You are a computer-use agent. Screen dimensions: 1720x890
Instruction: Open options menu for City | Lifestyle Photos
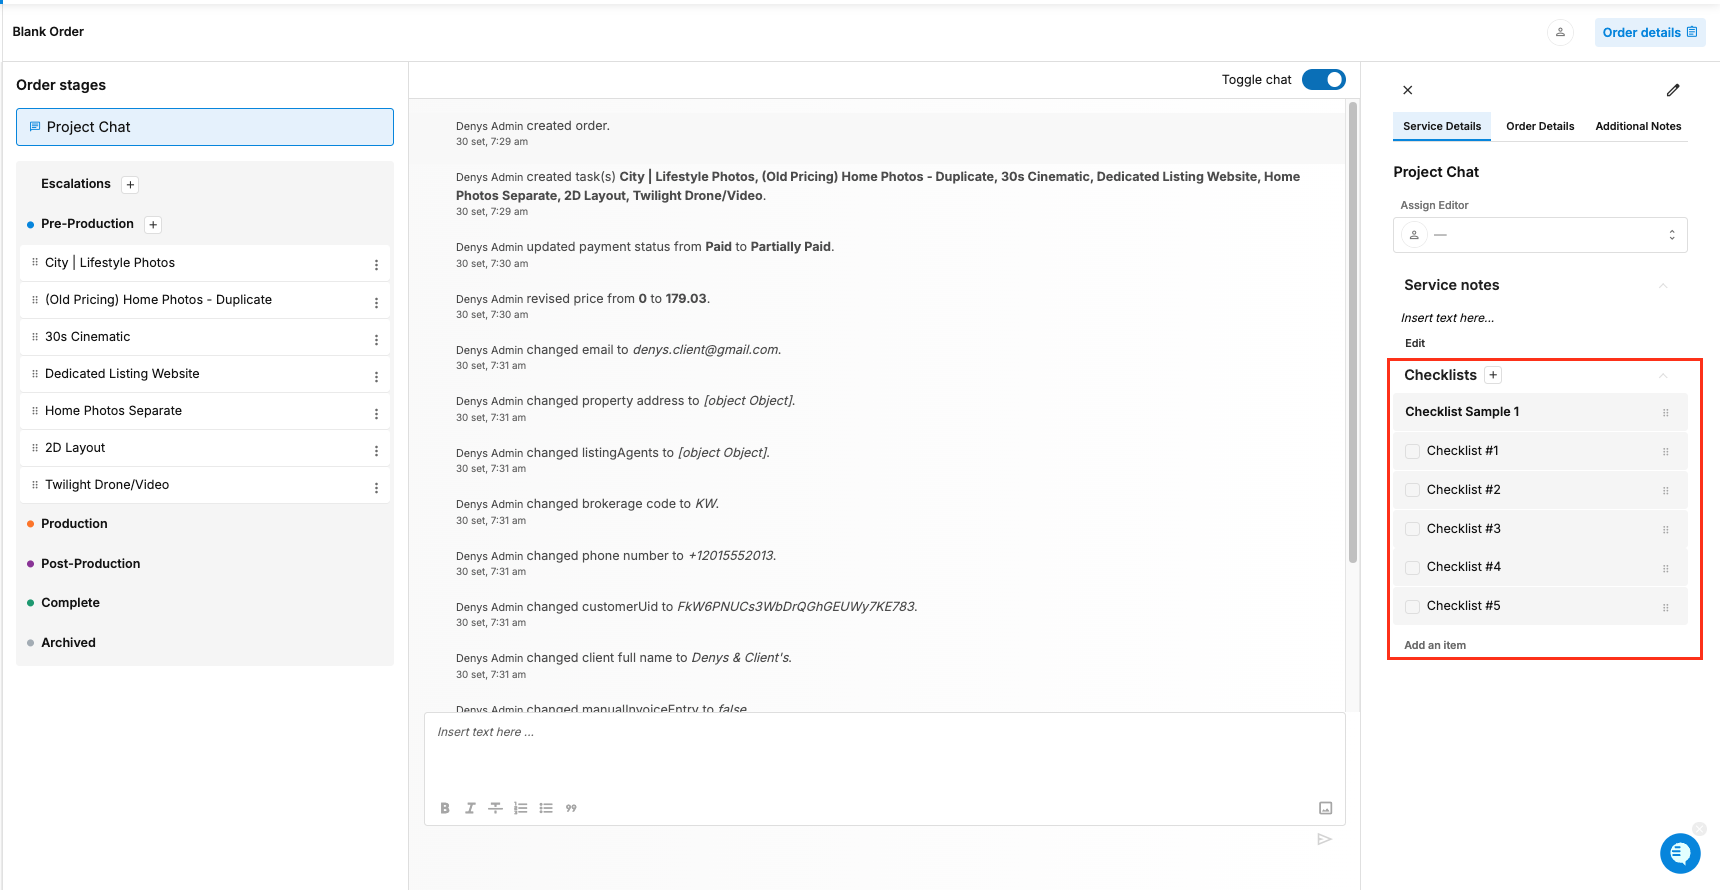click(376, 265)
